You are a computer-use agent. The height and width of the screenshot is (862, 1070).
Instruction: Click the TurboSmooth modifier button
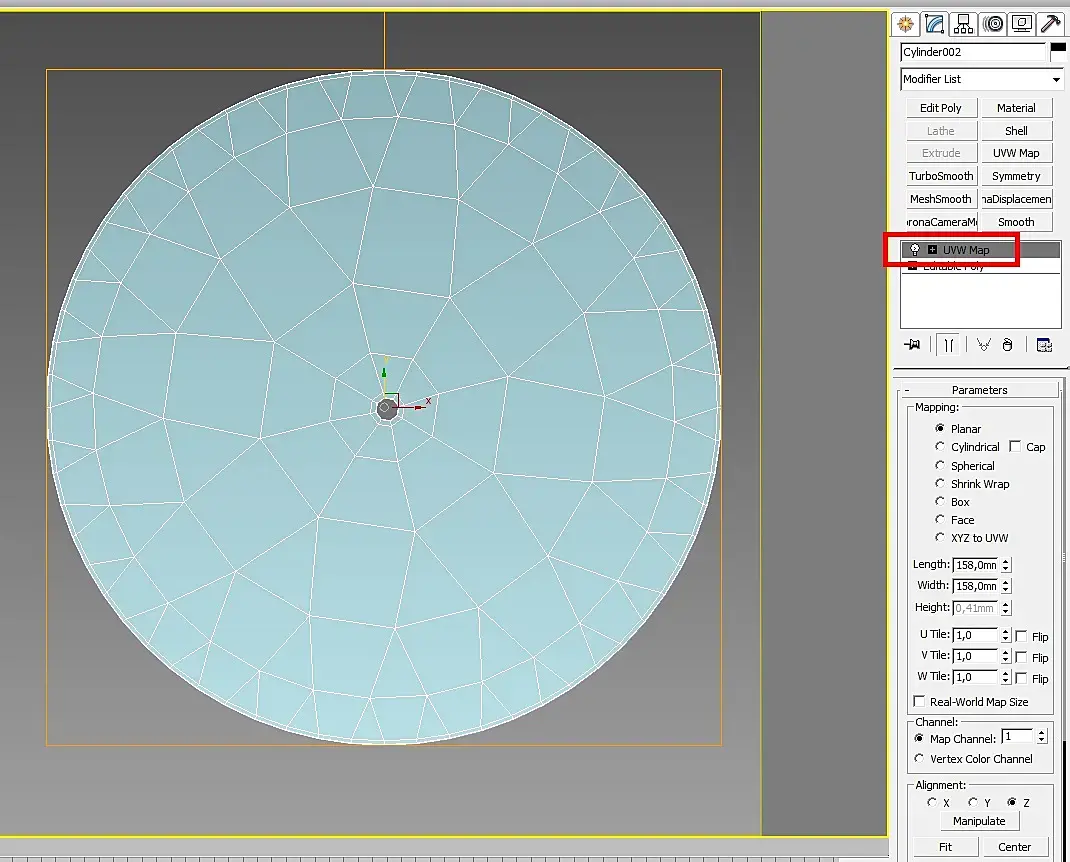pos(940,176)
